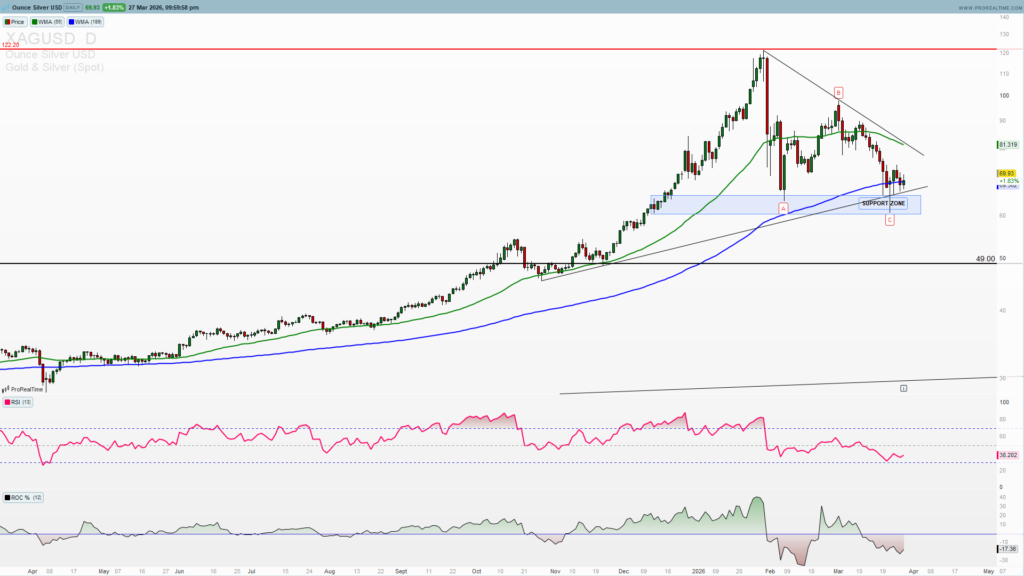This screenshot has width=1024, height=576.
Task: Click the 38.202 RSI value tag
Action: (1008, 454)
